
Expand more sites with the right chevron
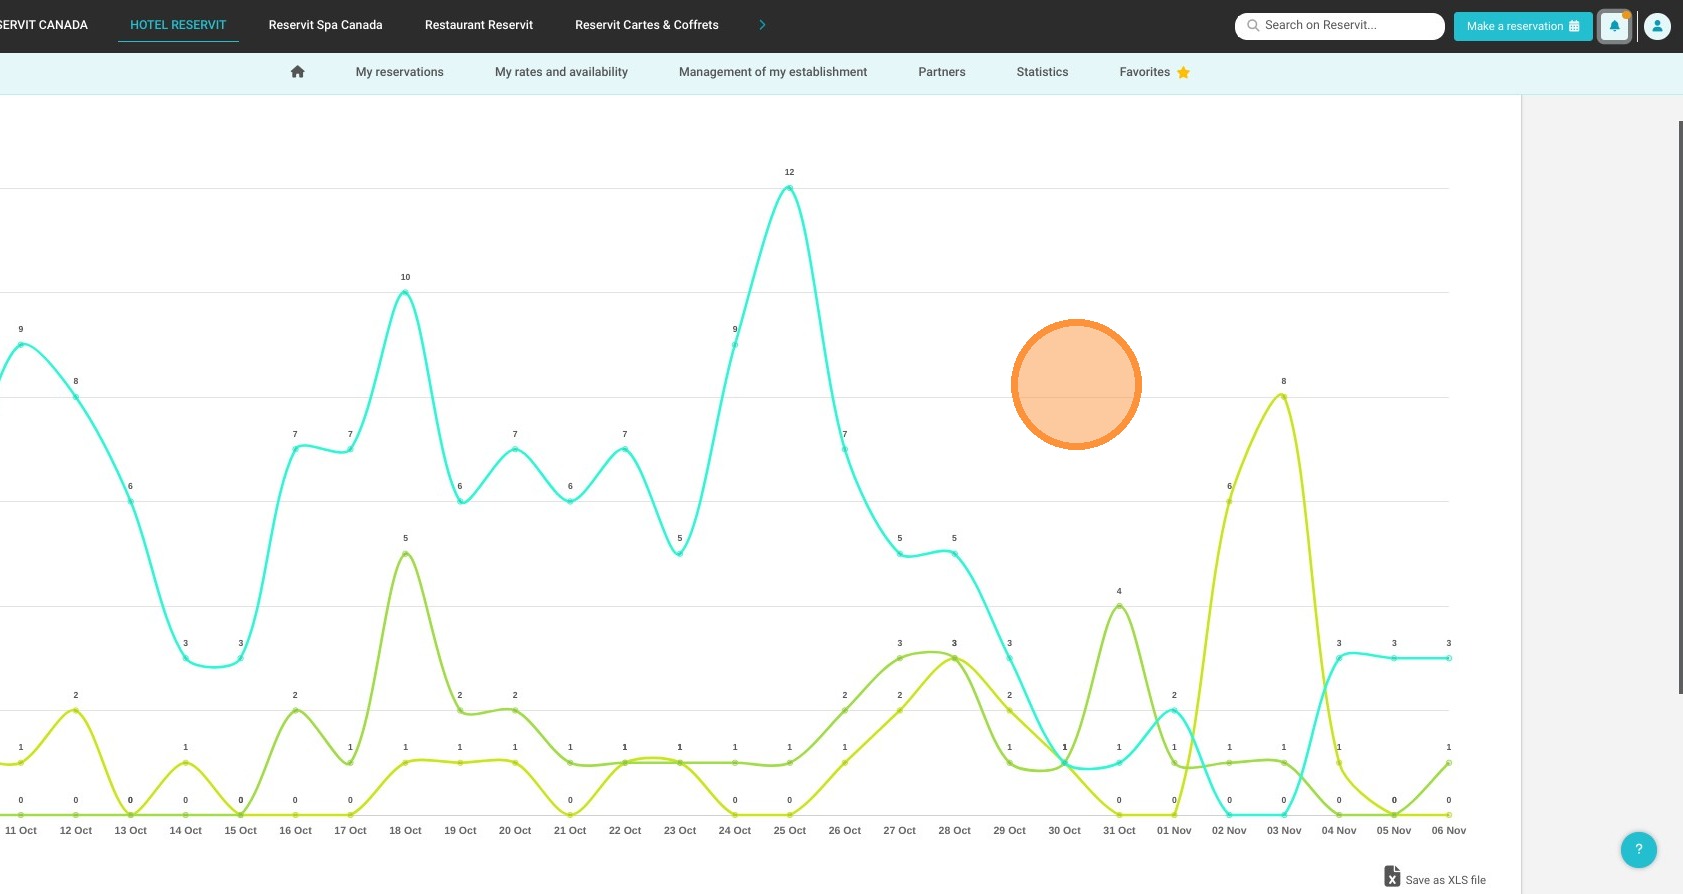click(762, 25)
